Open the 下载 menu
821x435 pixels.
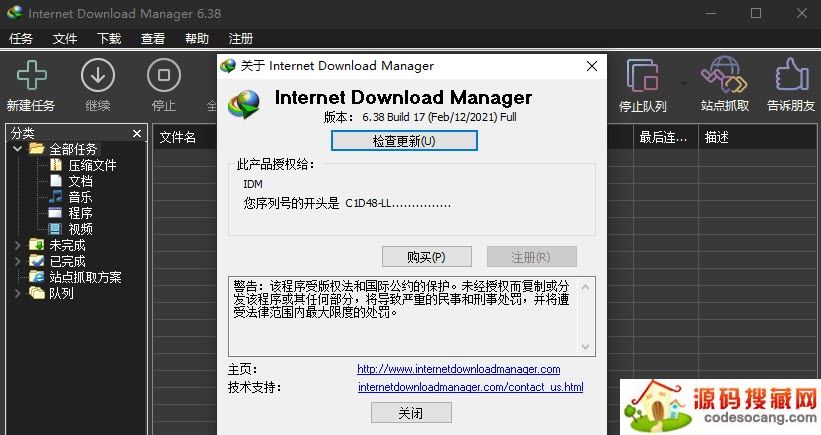coord(109,38)
